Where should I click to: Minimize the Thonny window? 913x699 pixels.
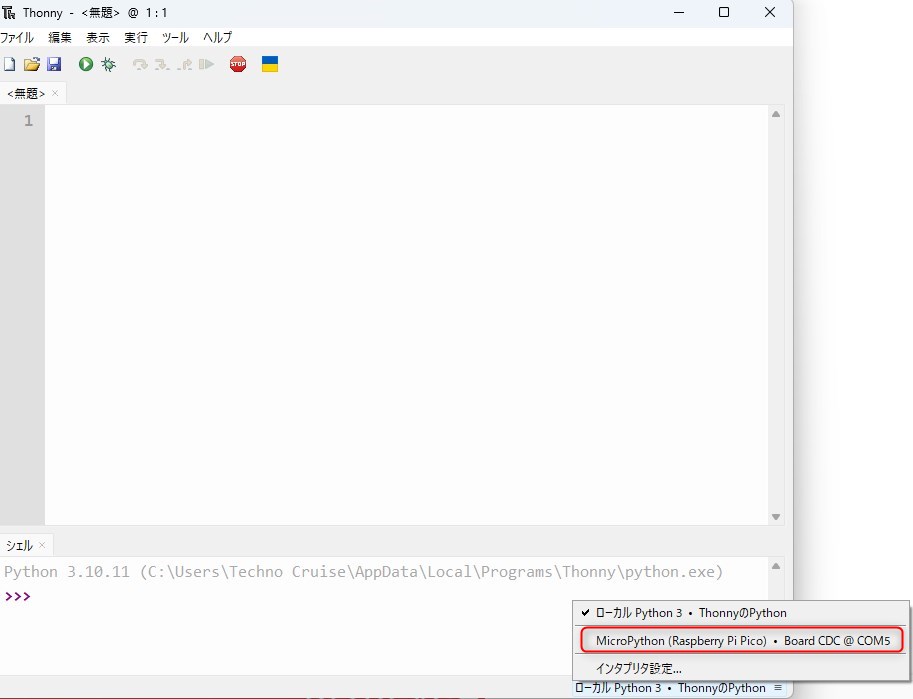679,12
